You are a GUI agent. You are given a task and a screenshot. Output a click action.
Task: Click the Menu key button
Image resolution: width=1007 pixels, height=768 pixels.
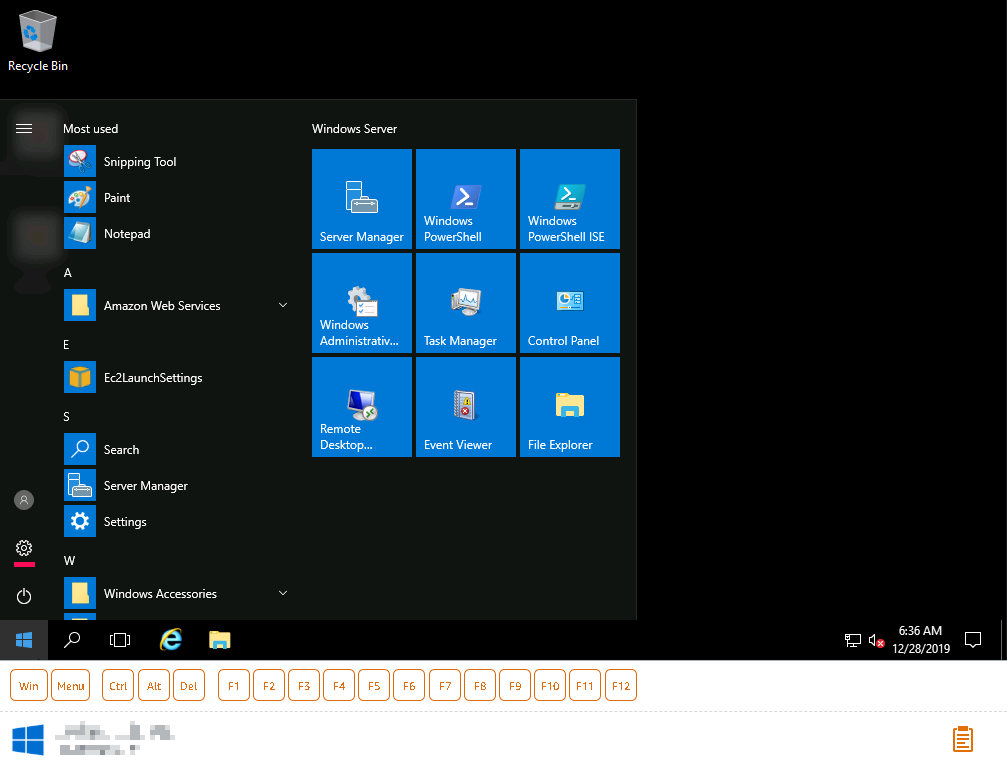(71, 686)
